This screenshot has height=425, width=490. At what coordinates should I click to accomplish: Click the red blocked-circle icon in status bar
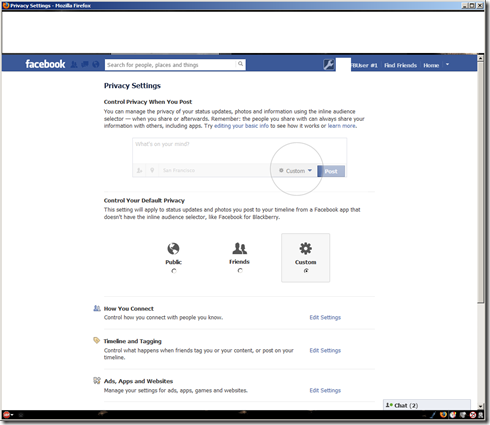coord(473,415)
